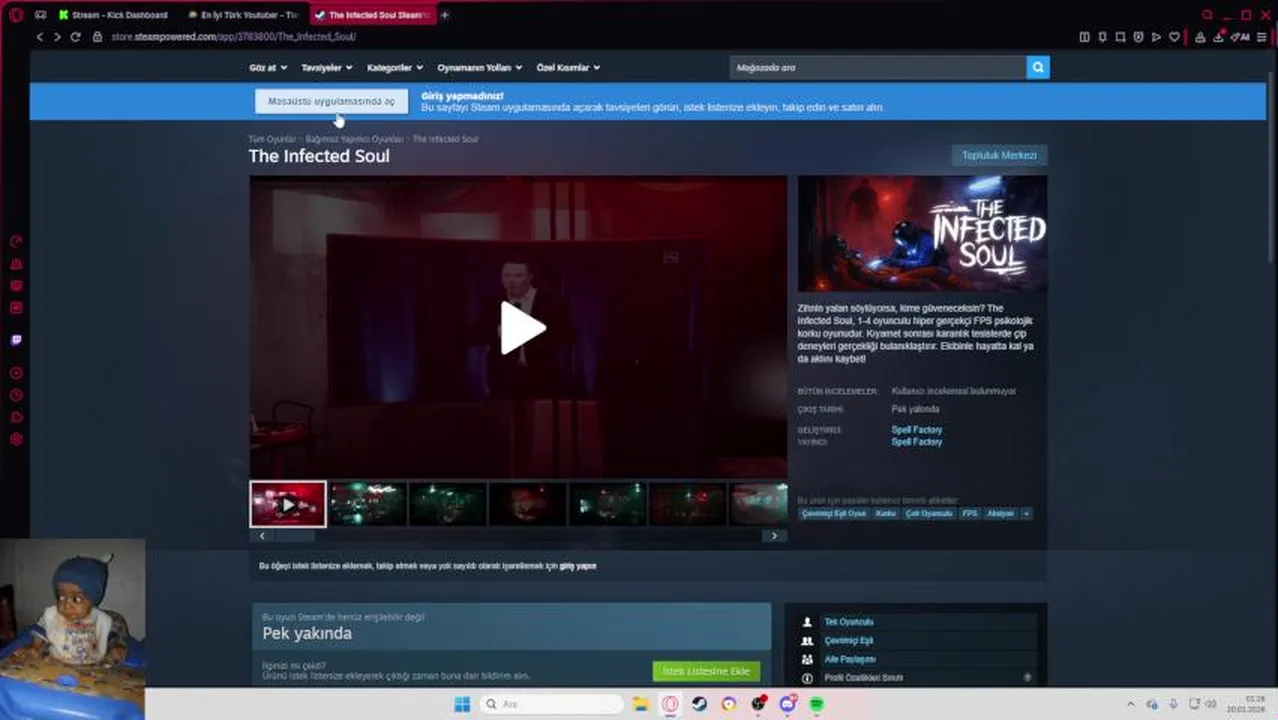Click the giriş yapın login link

coord(578,566)
